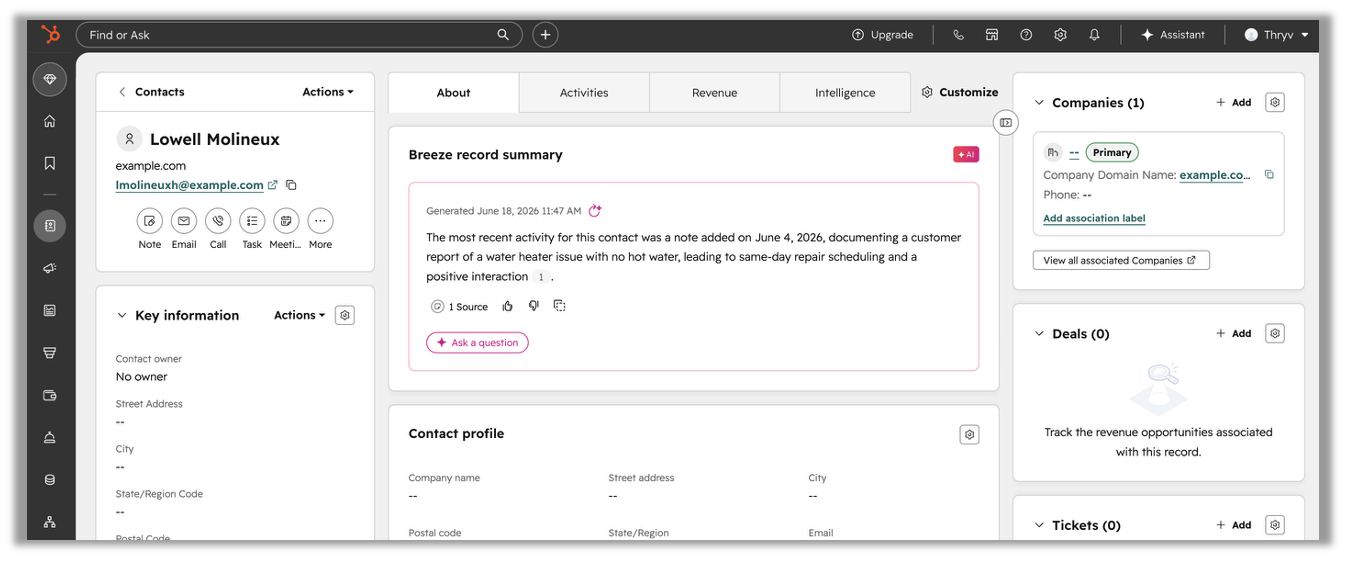Image resolution: width=1346 pixels, height=562 pixels.
Task: Open the Service bell sidebar icon
Action: point(50,437)
